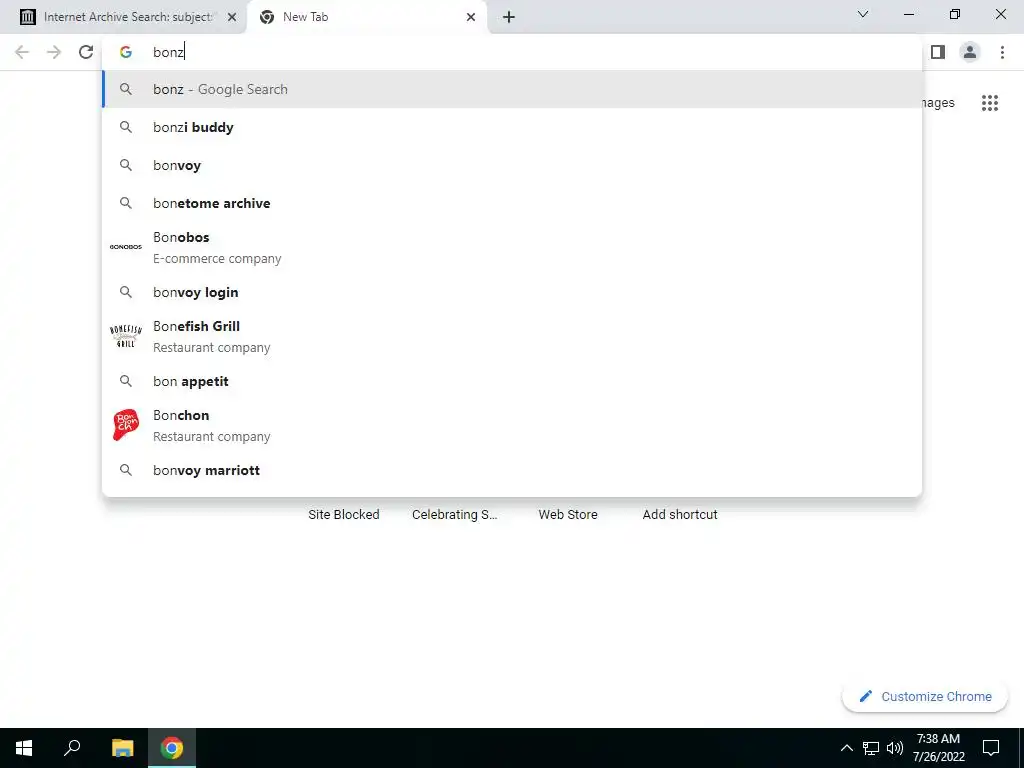Select the New Tab tab
The image size is (1024, 768).
point(367,18)
